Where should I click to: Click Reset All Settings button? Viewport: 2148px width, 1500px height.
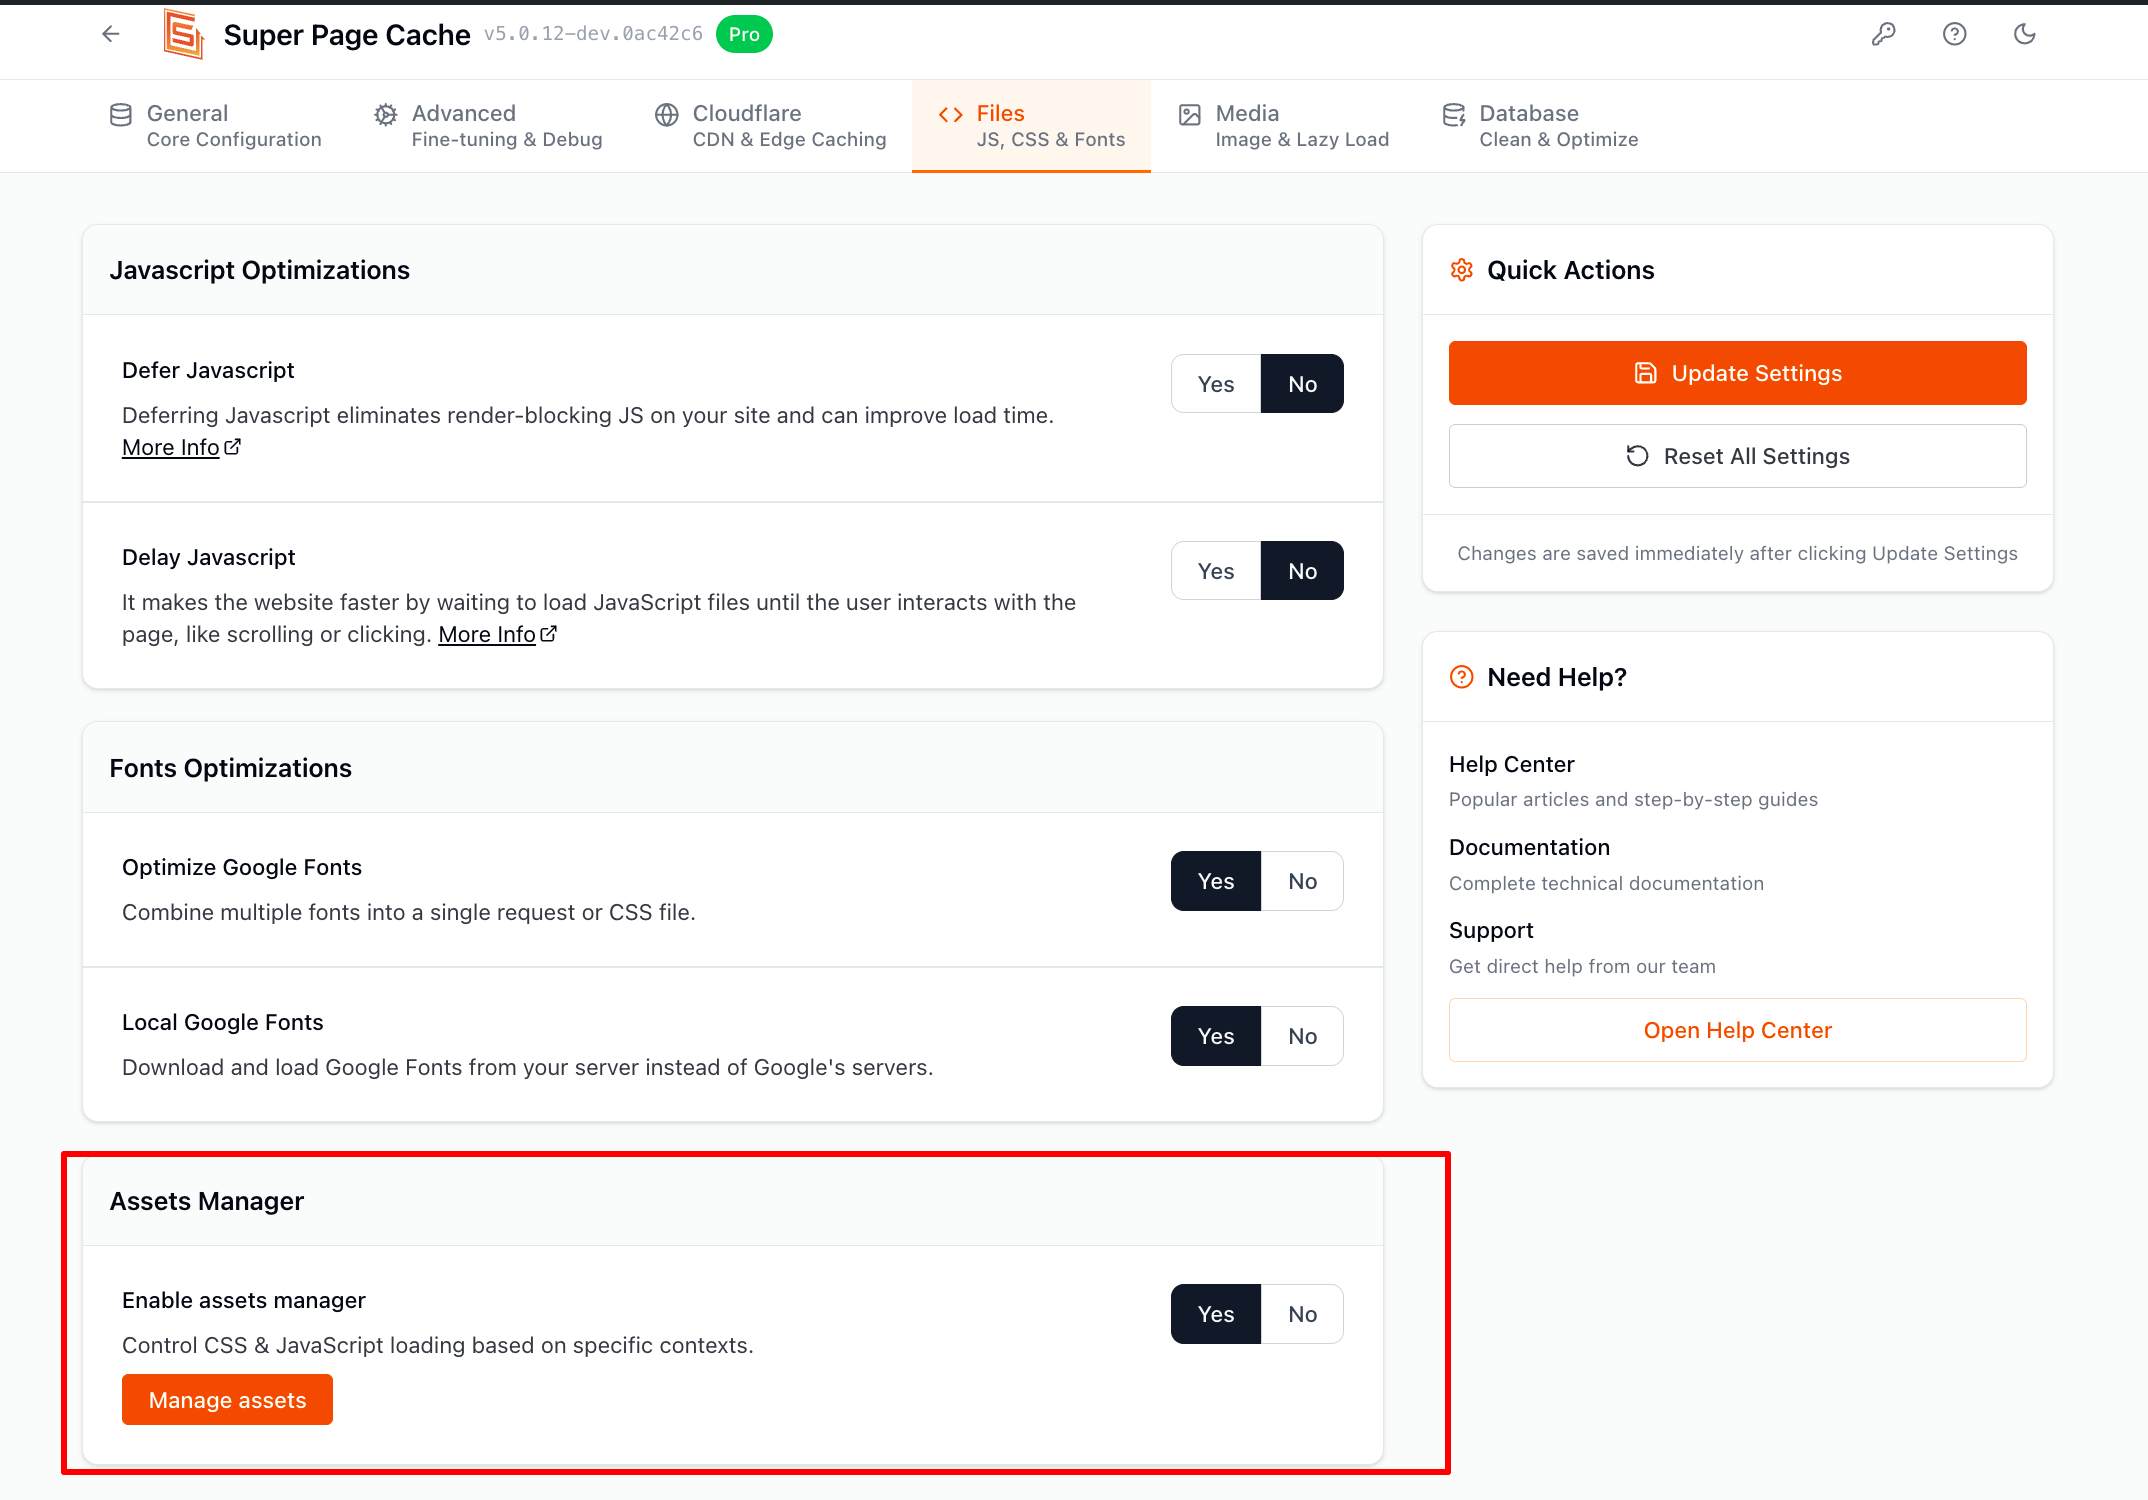click(x=1737, y=456)
